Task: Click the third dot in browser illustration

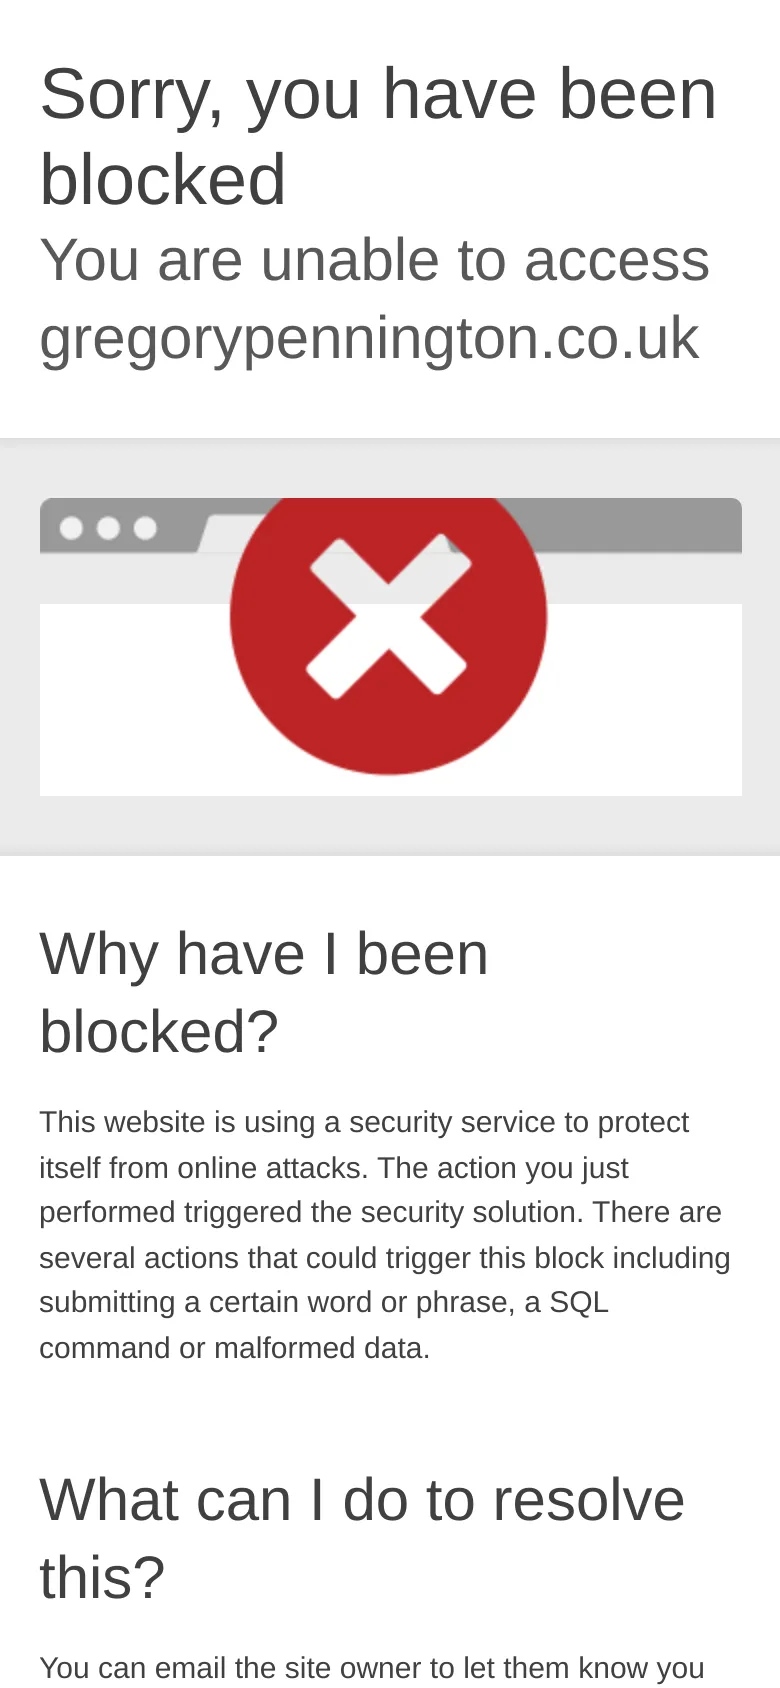Action: (145, 527)
